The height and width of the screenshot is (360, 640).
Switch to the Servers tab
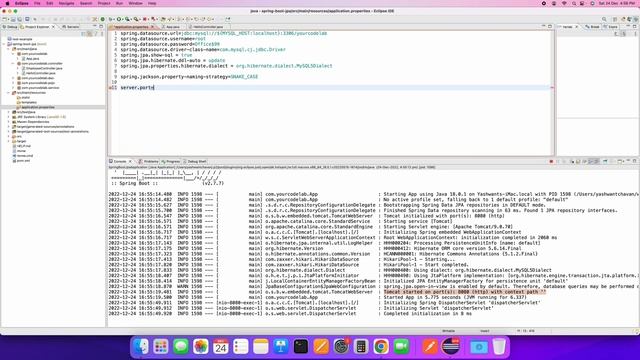click(71, 27)
